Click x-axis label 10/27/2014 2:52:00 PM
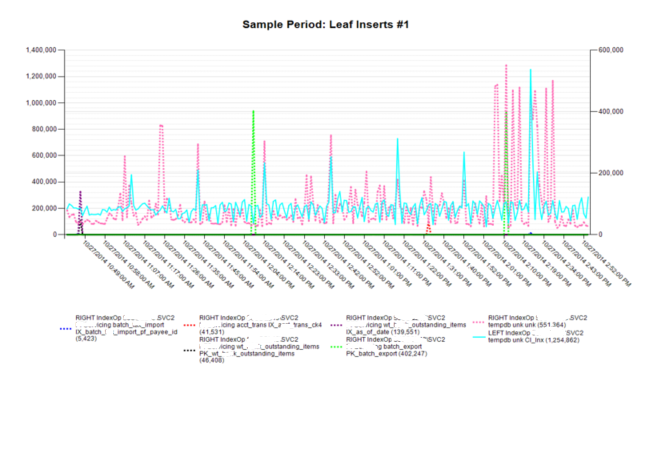Image resolution: width=651 pixels, height=465 pixels. (607, 263)
